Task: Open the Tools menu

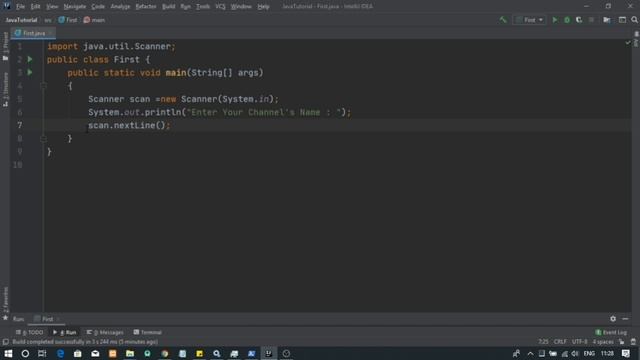Action: (203, 7)
